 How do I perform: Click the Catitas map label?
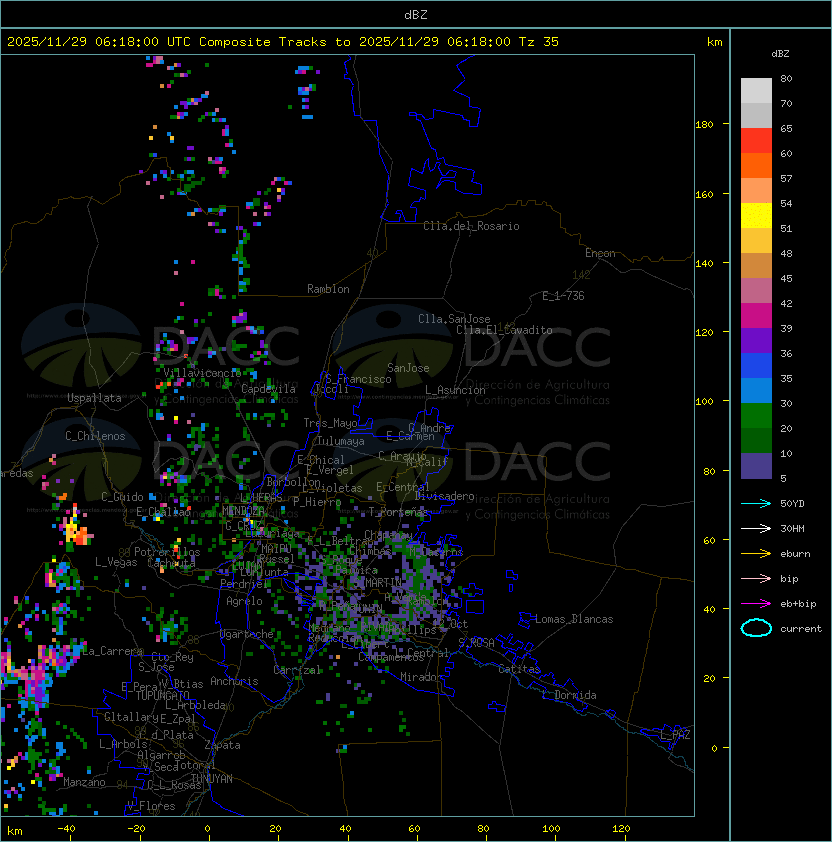(x=519, y=669)
